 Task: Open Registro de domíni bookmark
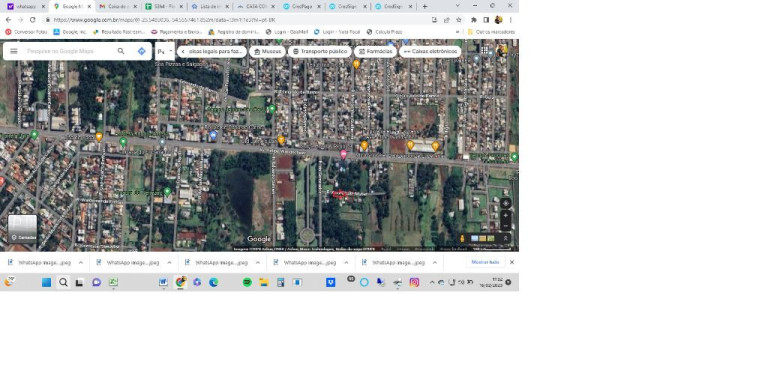234,32
